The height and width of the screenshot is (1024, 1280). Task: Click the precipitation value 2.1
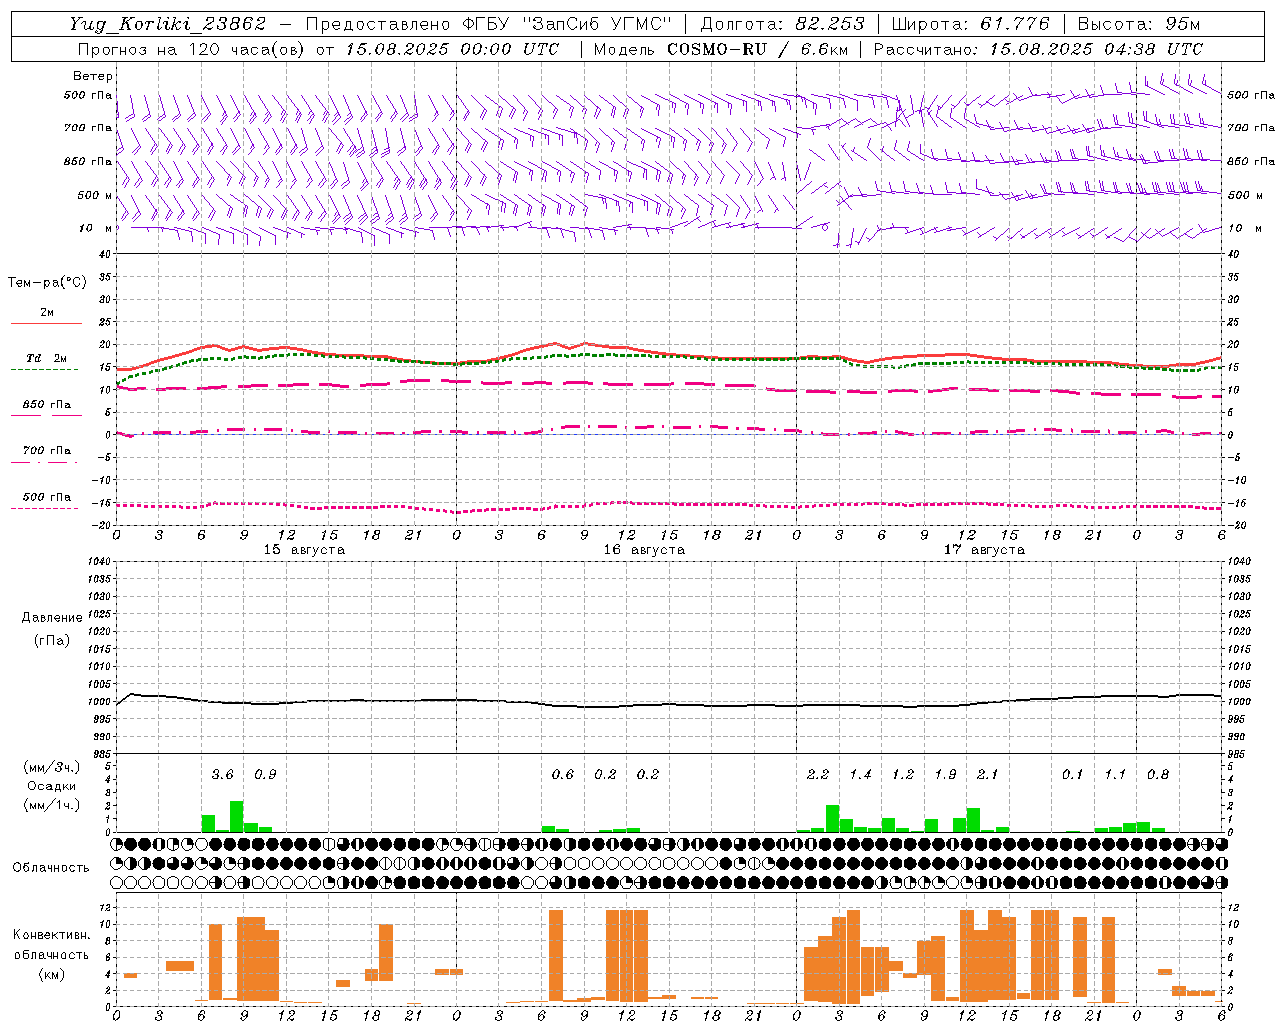[x=987, y=775]
